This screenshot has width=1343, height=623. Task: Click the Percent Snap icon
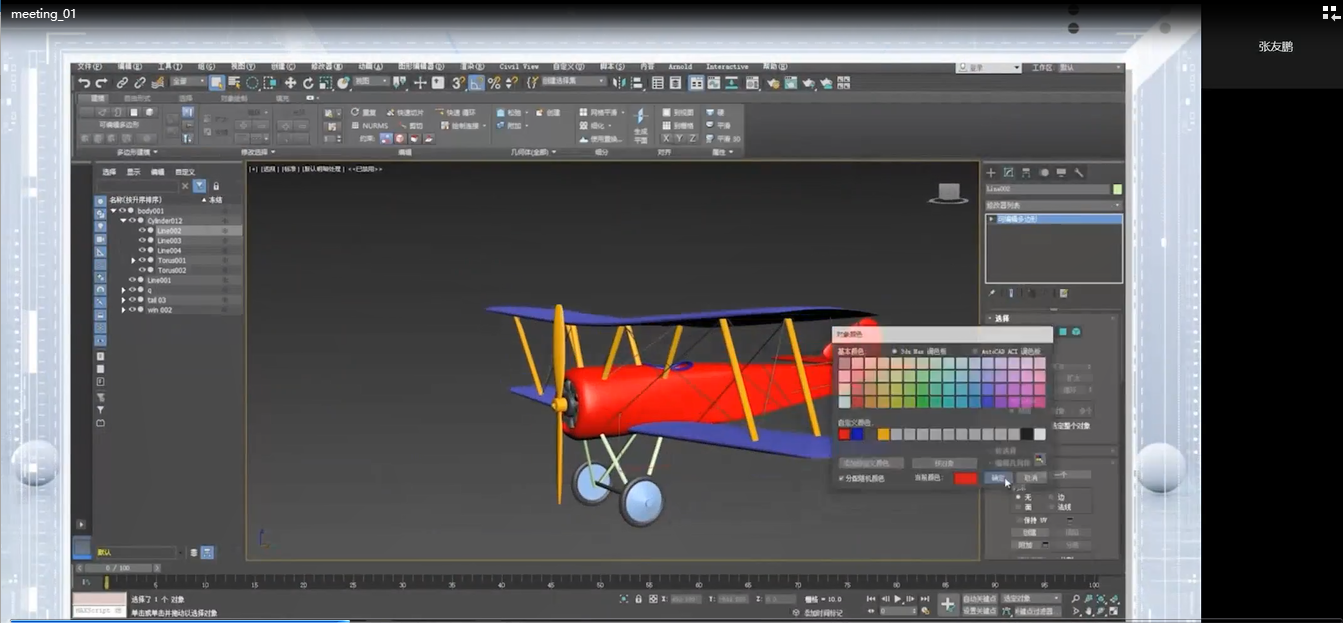494,83
